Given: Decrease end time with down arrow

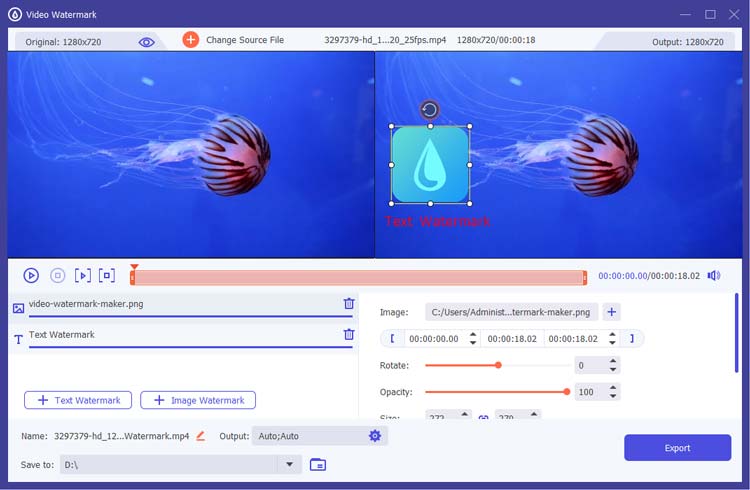Looking at the screenshot, I should point(612,343).
